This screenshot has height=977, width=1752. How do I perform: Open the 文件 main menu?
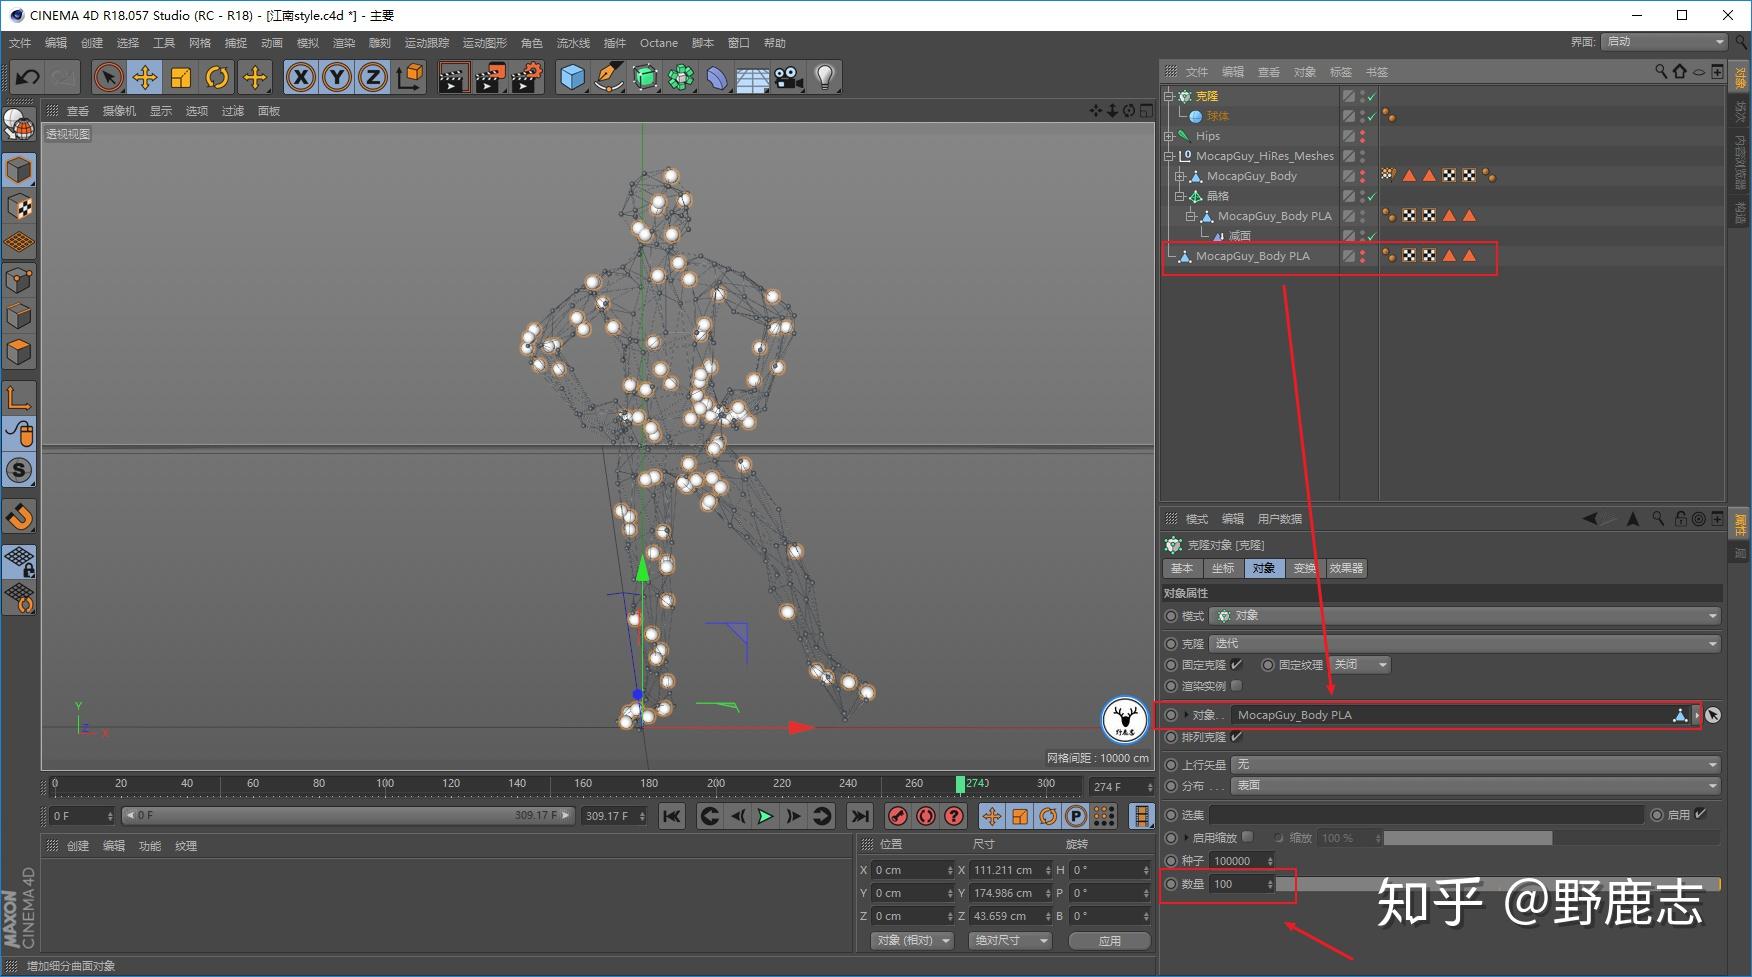[20, 43]
